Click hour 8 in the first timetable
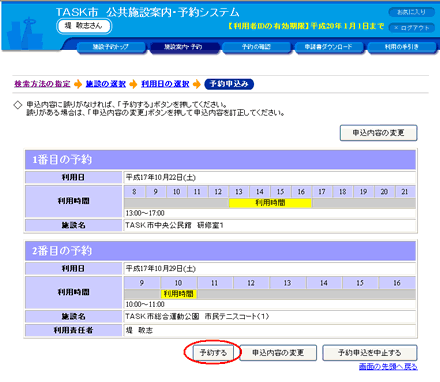This screenshot has height=382, width=440. pyautogui.click(x=134, y=192)
